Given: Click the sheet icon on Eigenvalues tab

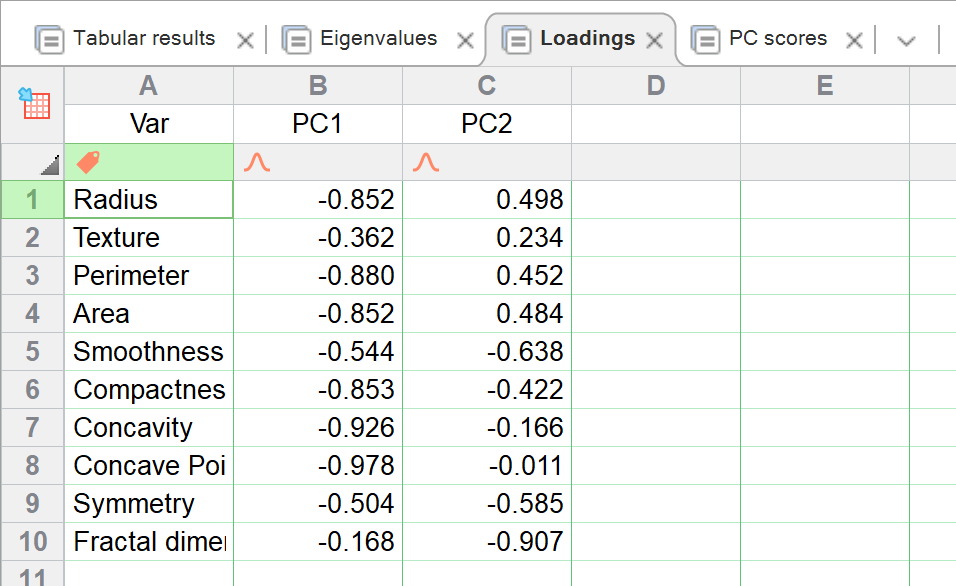Looking at the screenshot, I should (x=296, y=40).
